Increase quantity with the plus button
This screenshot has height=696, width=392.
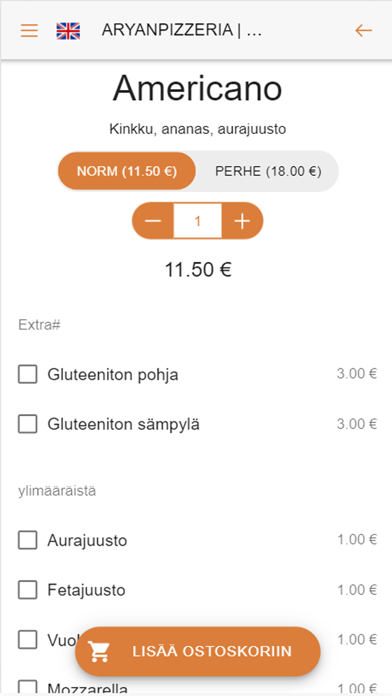pos(242,221)
